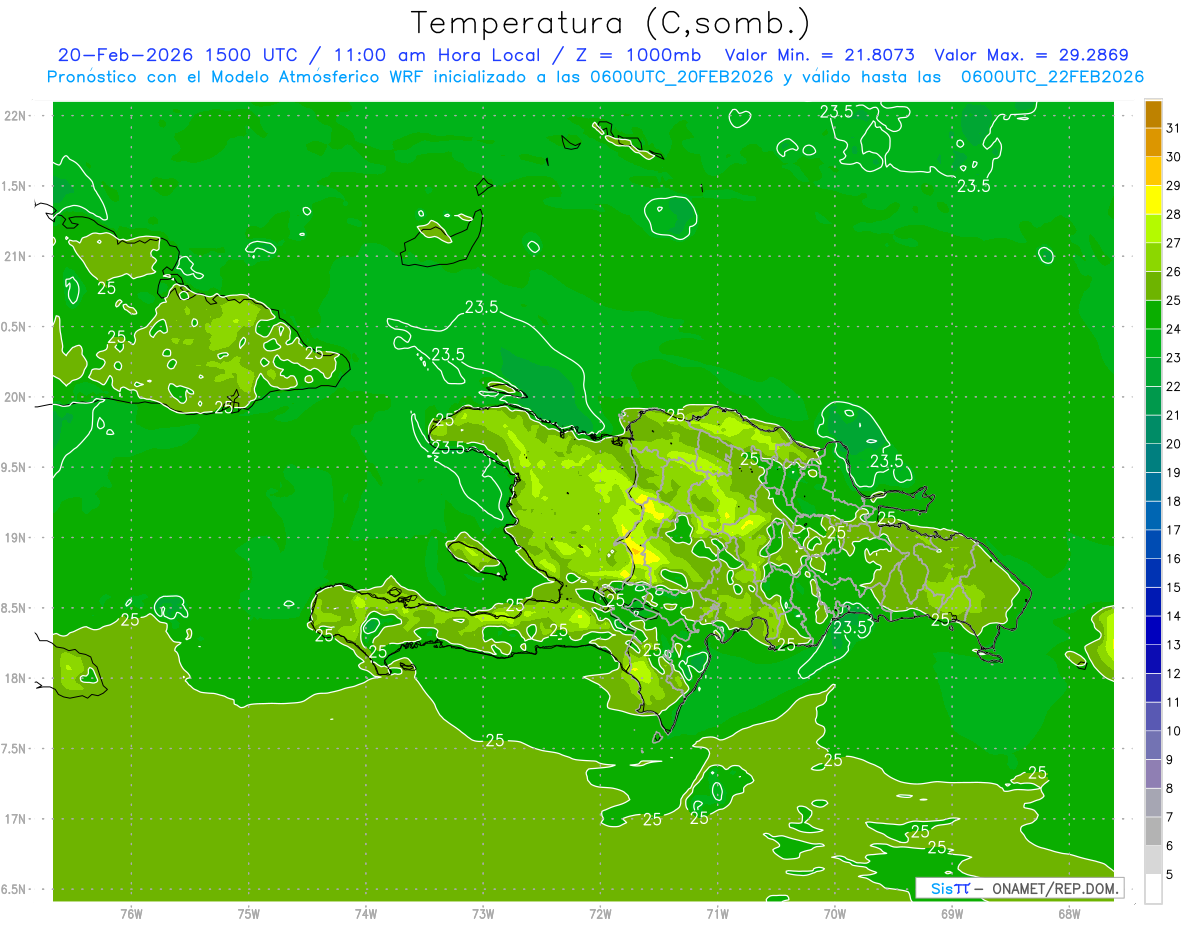Image resolution: width=1200 pixels, height=927 pixels.
Task: Click the colorbar scale number '7'
Action: coord(1170,818)
